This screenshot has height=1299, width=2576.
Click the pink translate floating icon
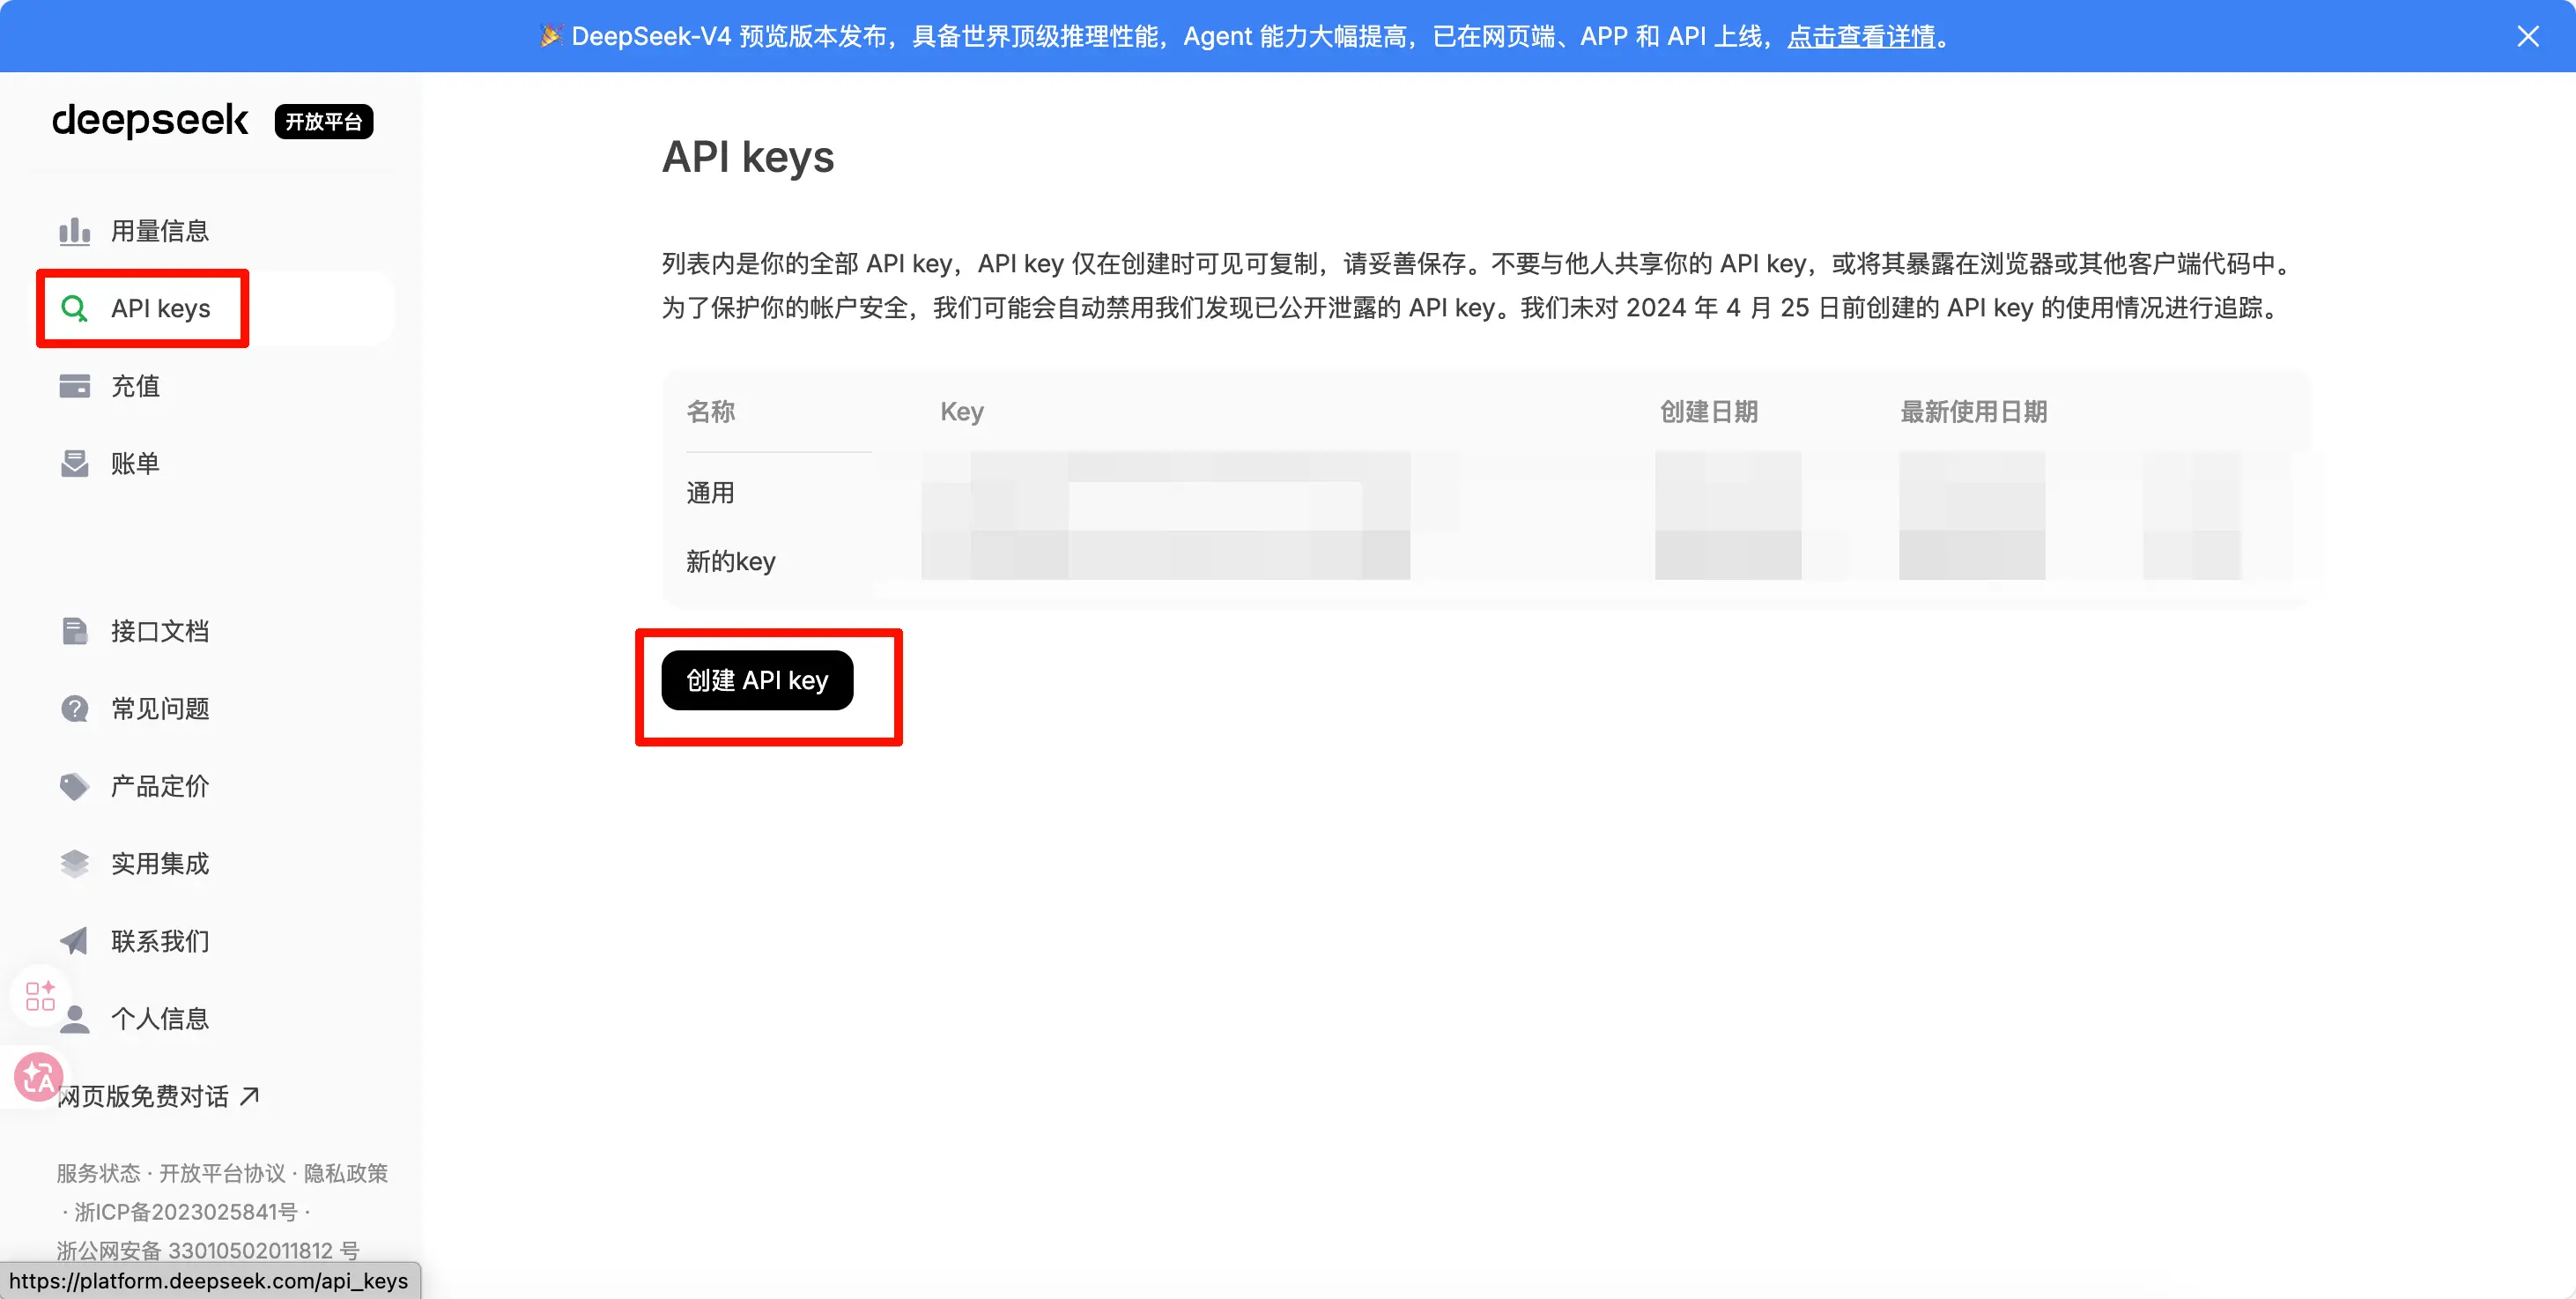coord(38,1077)
